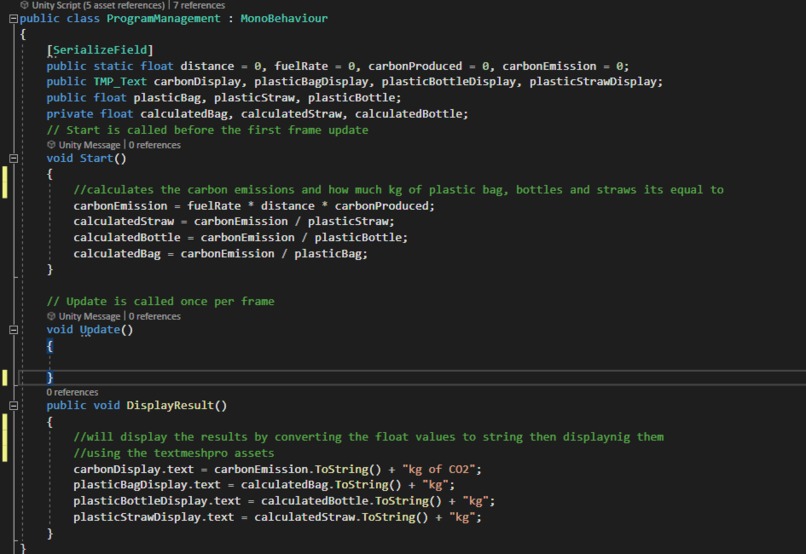Collapse the ProgramManagement class outline

14,19
